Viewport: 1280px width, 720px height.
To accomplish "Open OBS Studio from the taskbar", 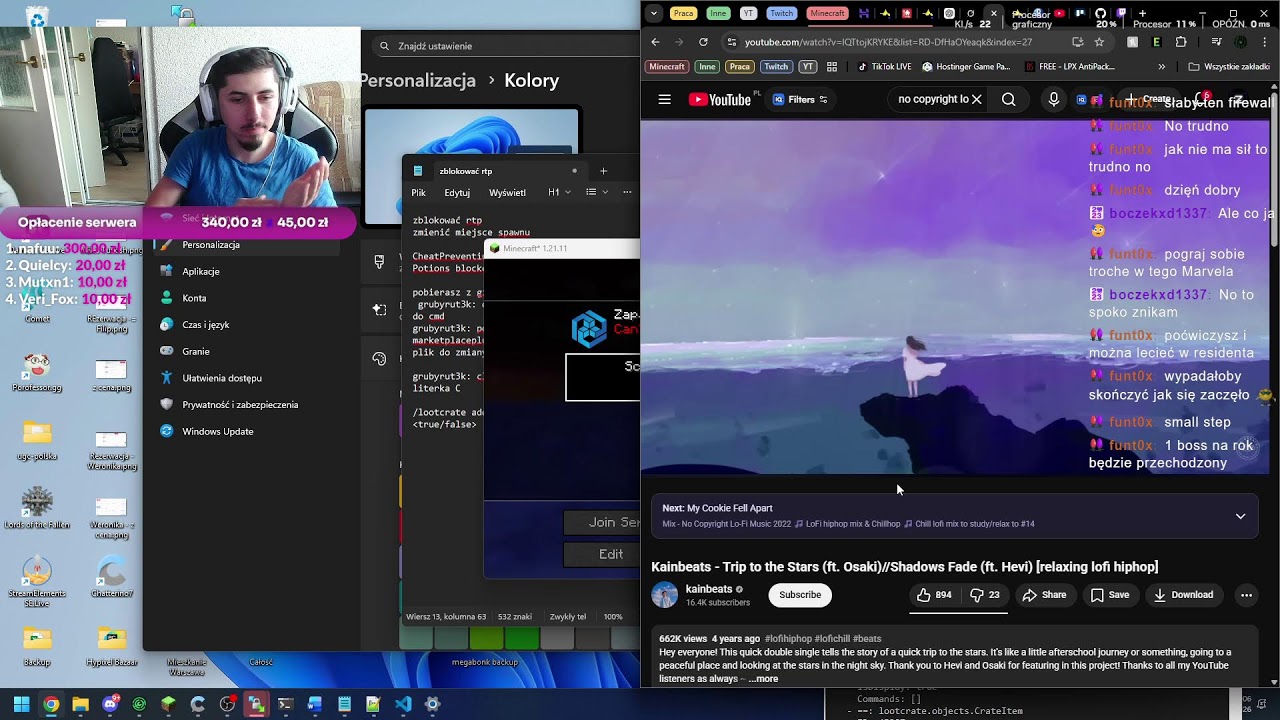I will pyautogui.click(x=227, y=704).
